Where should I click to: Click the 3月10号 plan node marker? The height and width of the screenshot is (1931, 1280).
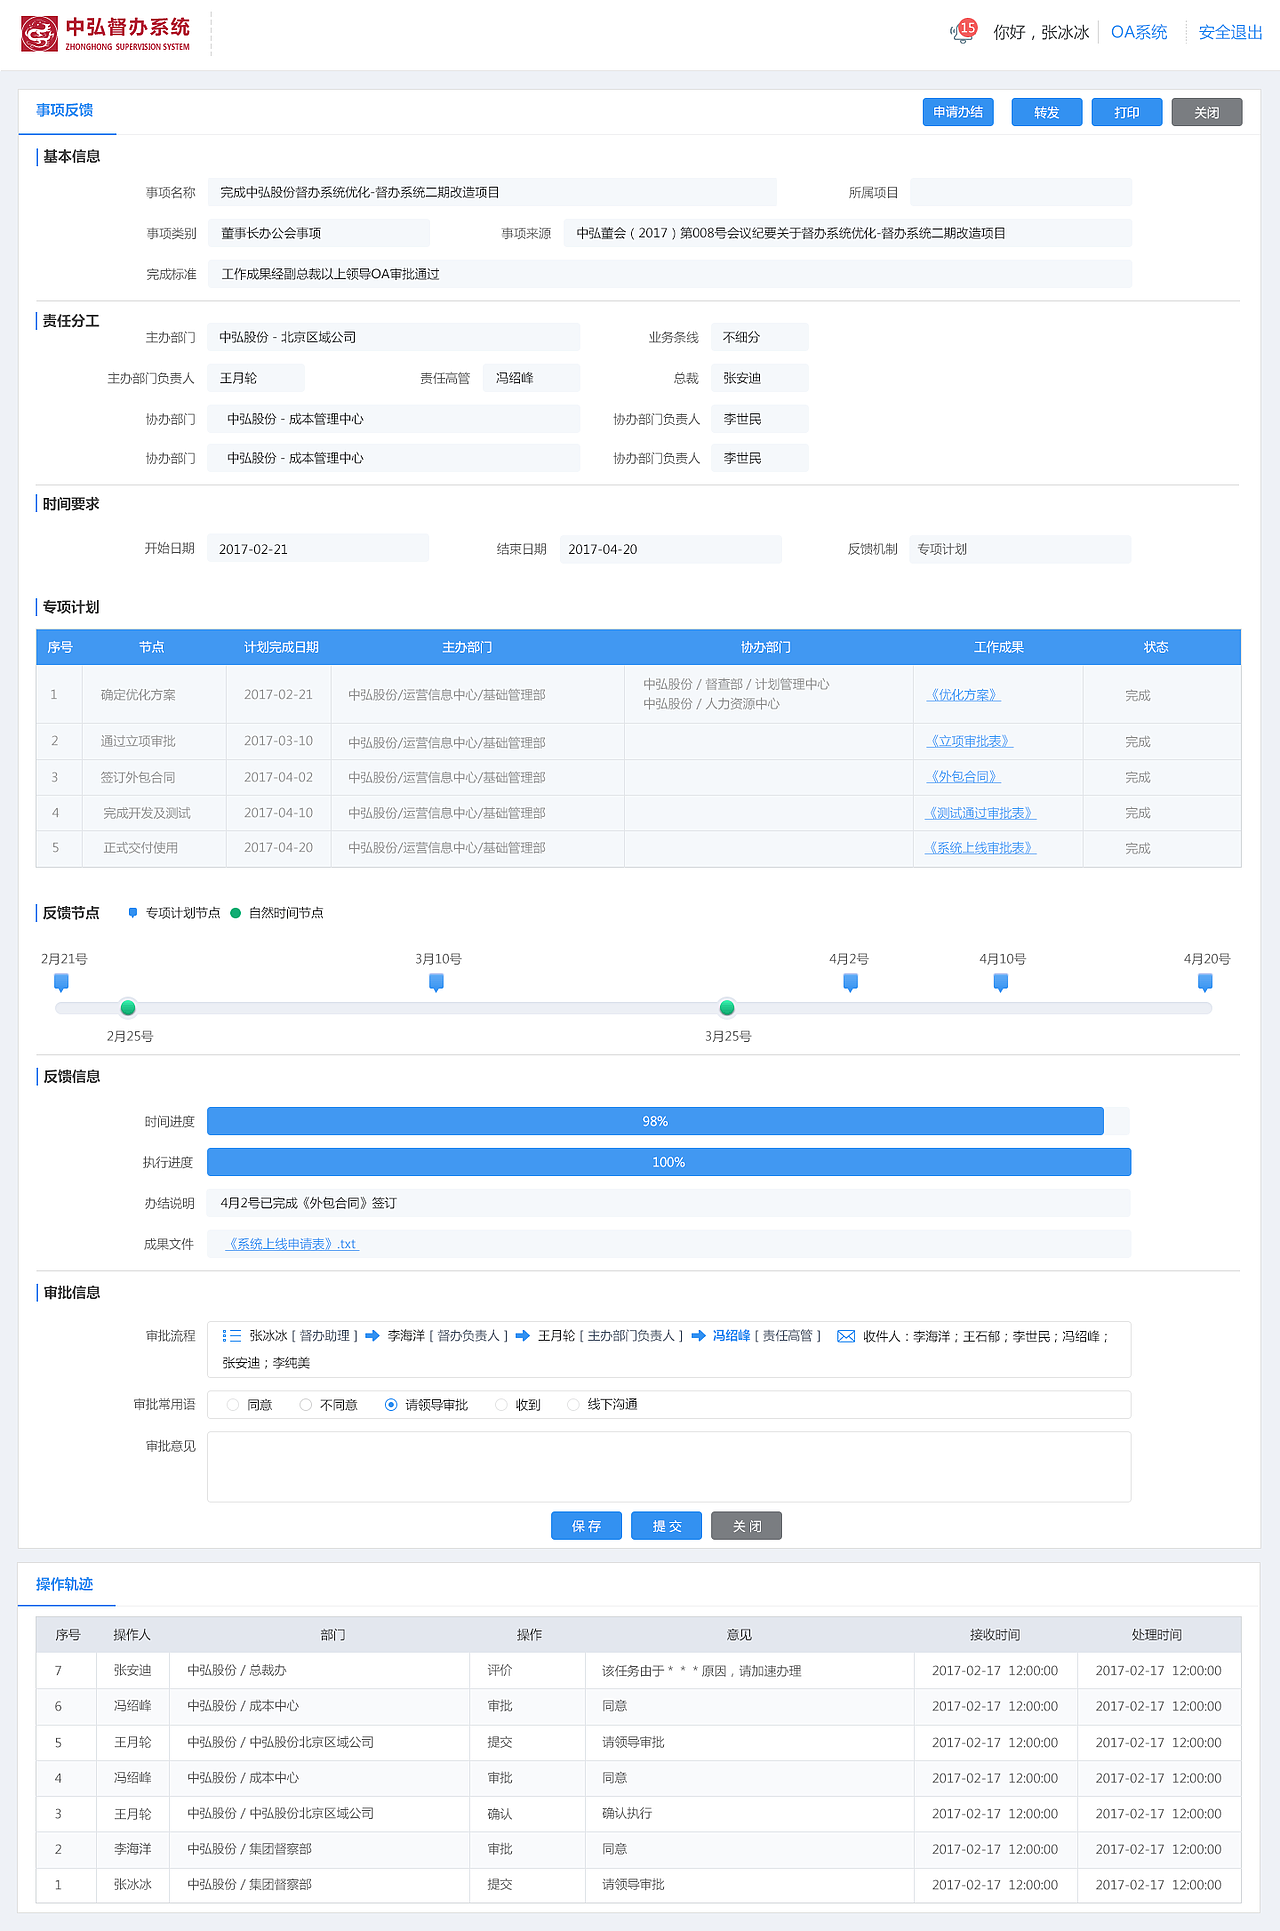(436, 982)
